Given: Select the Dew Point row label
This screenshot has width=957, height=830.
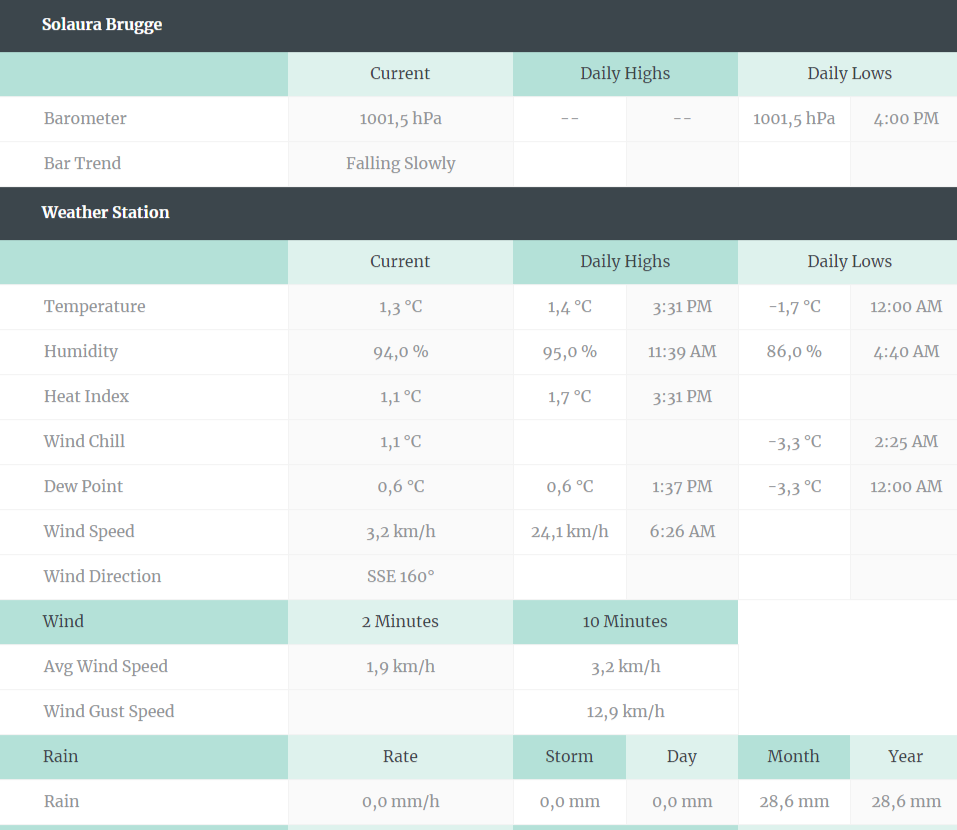Looking at the screenshot, I should pos(83,486).
